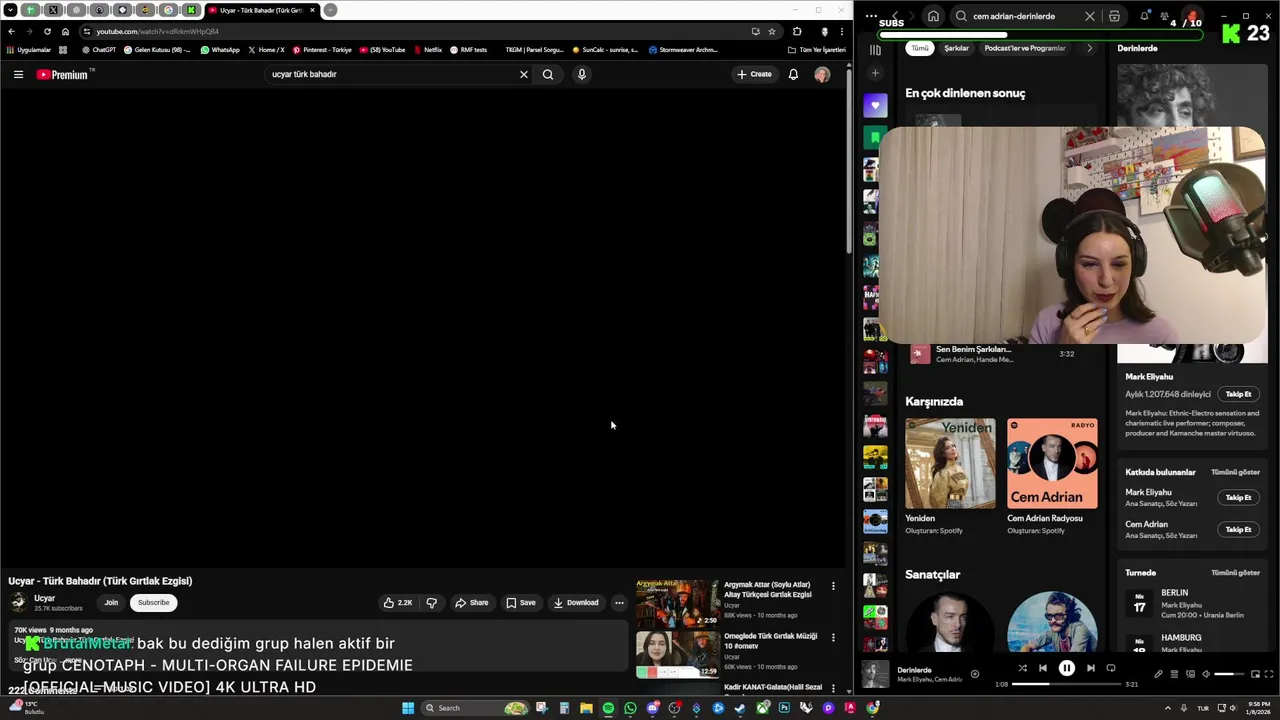Screen dimensions: 1280x720
Task: Open the YouTube Create dropdown
Action: click(x=754, y=74)
